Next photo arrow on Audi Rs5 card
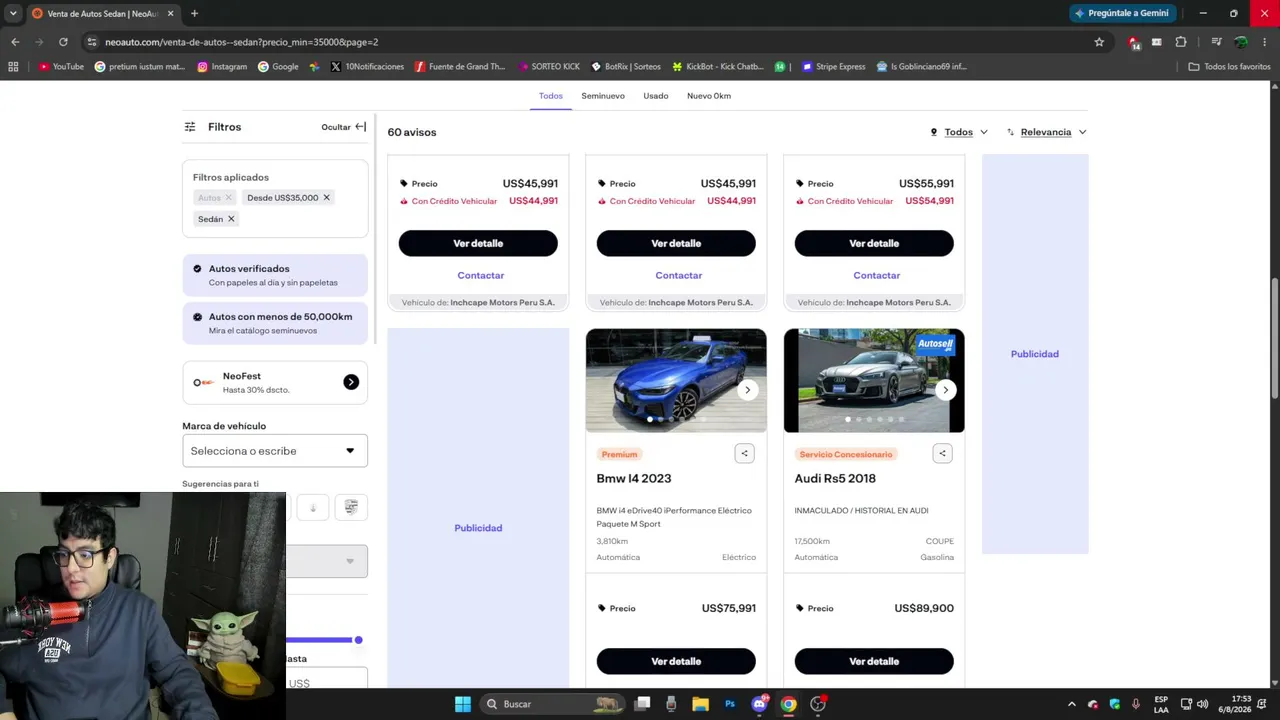Viewport: 1280px width, 720px height. pos(946,390)
